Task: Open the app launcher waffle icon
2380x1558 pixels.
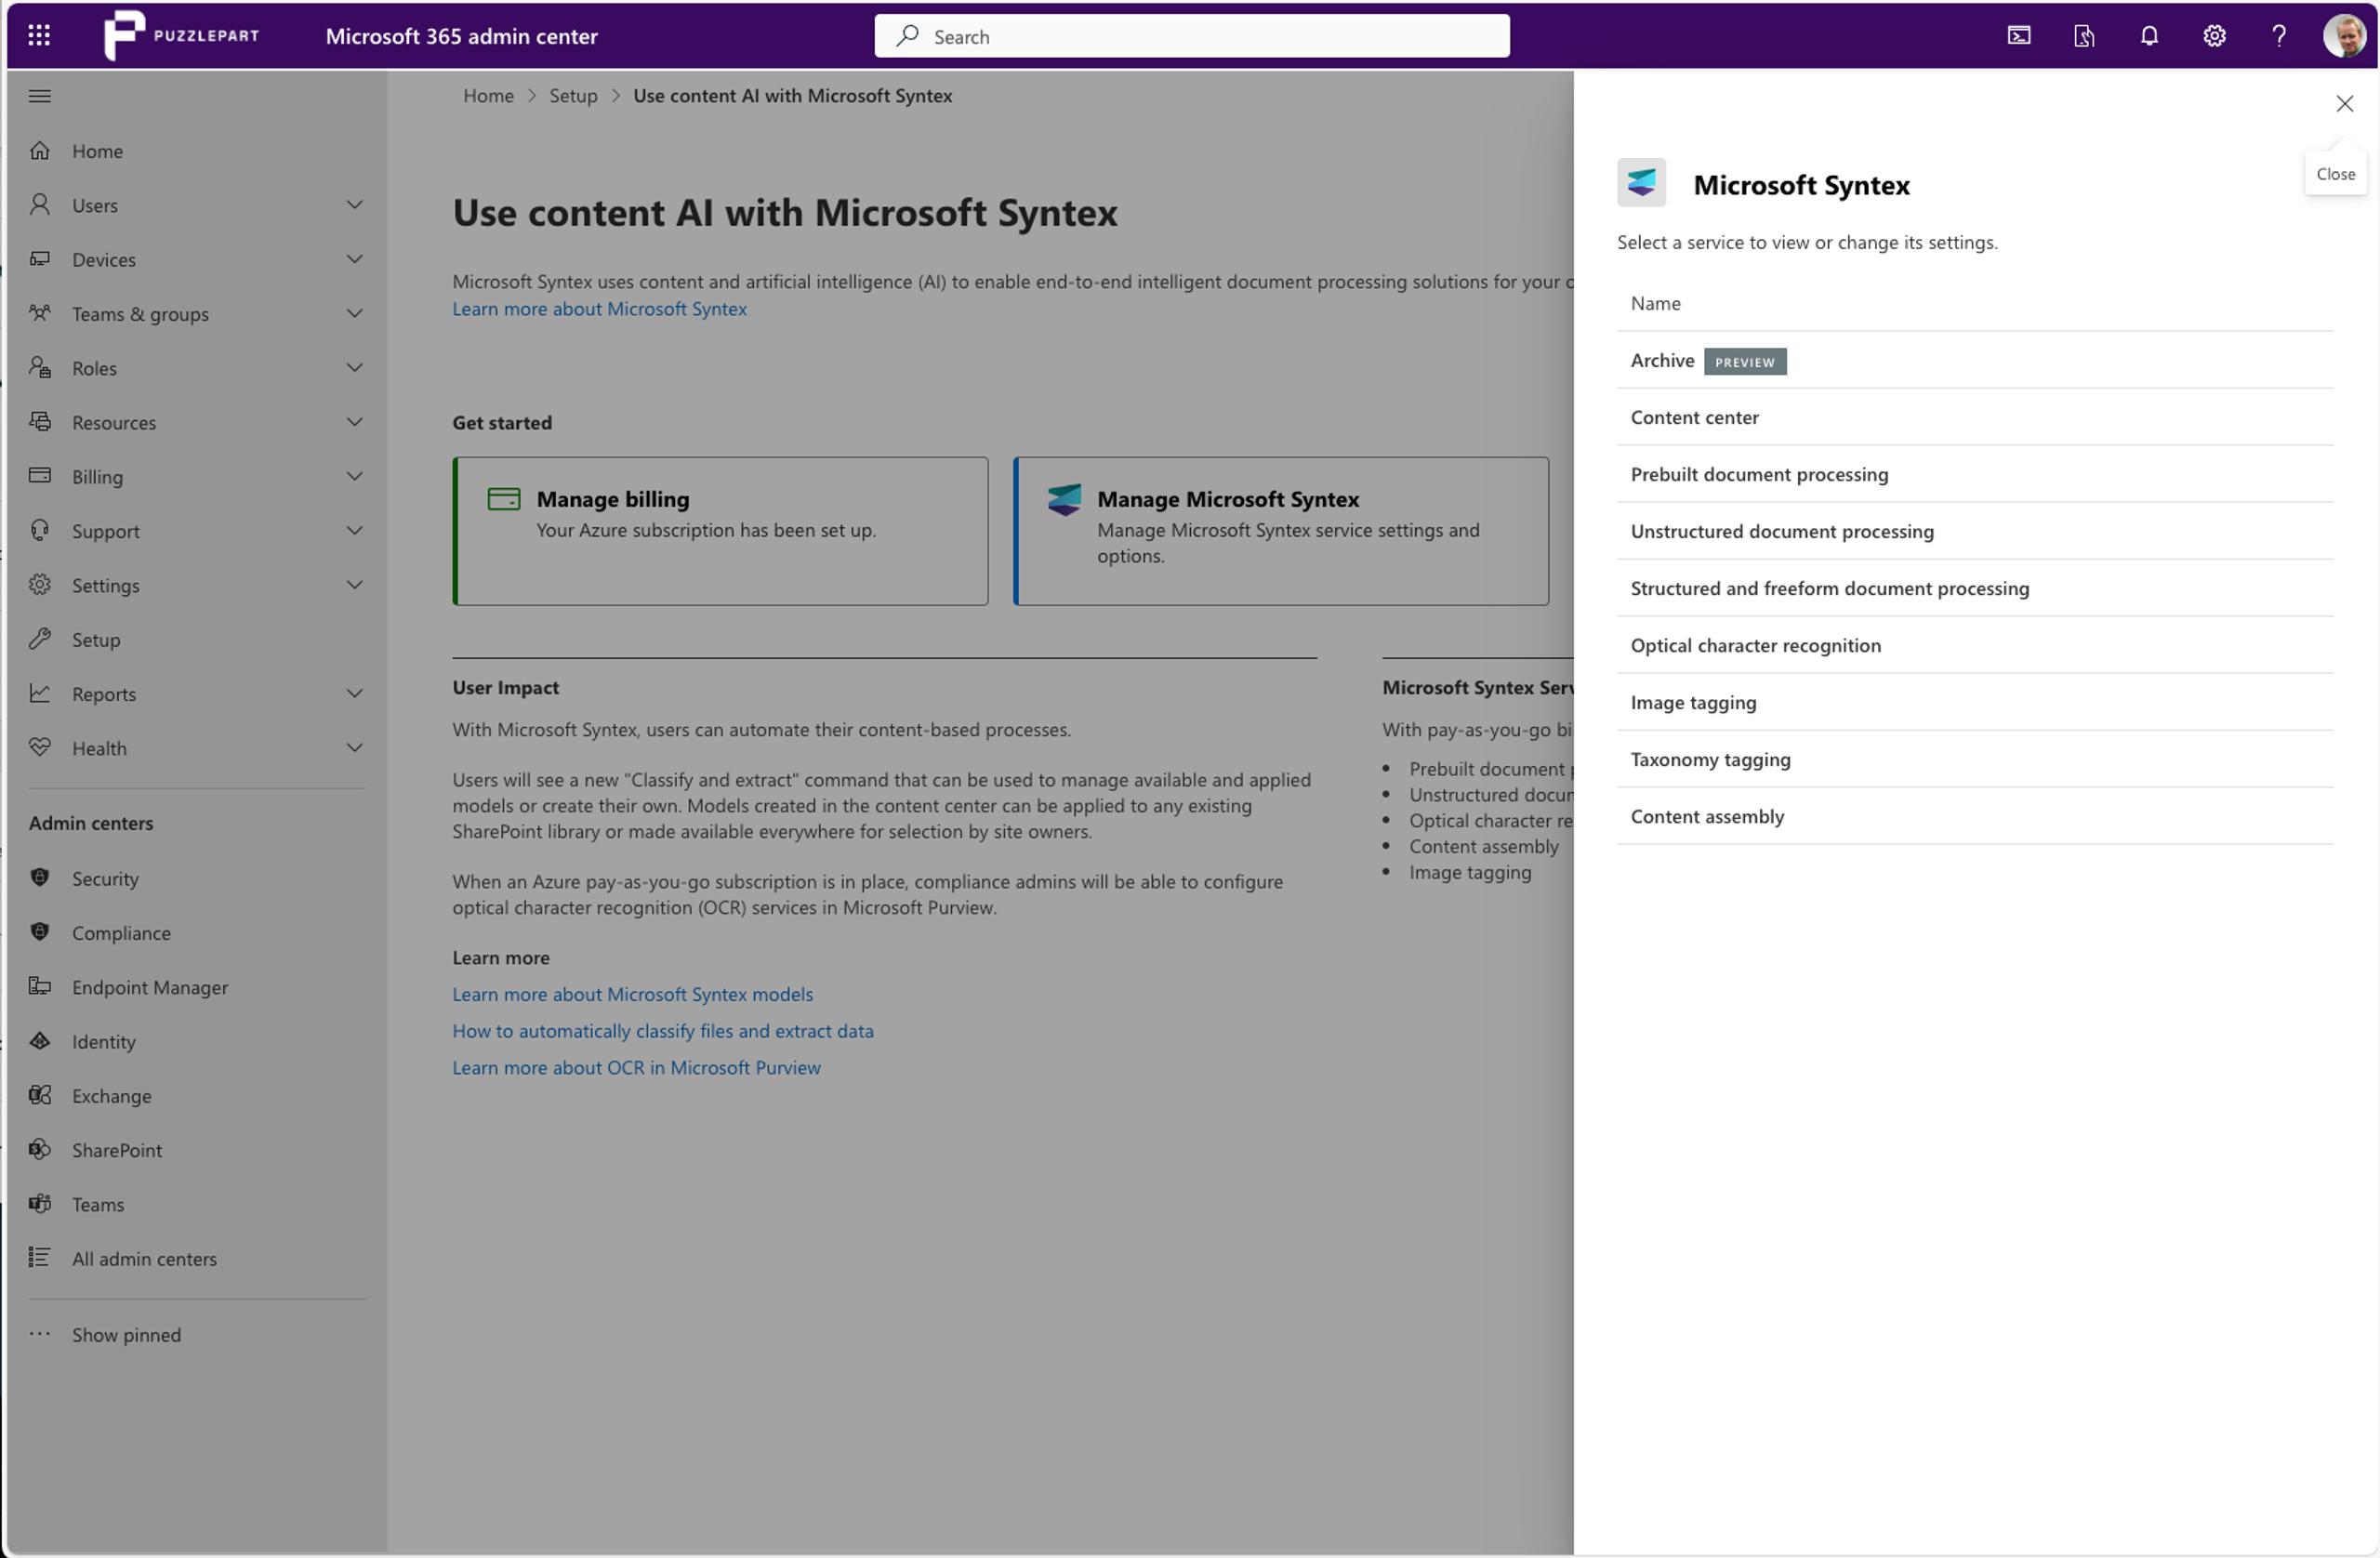Action: (x=39, y=36)
